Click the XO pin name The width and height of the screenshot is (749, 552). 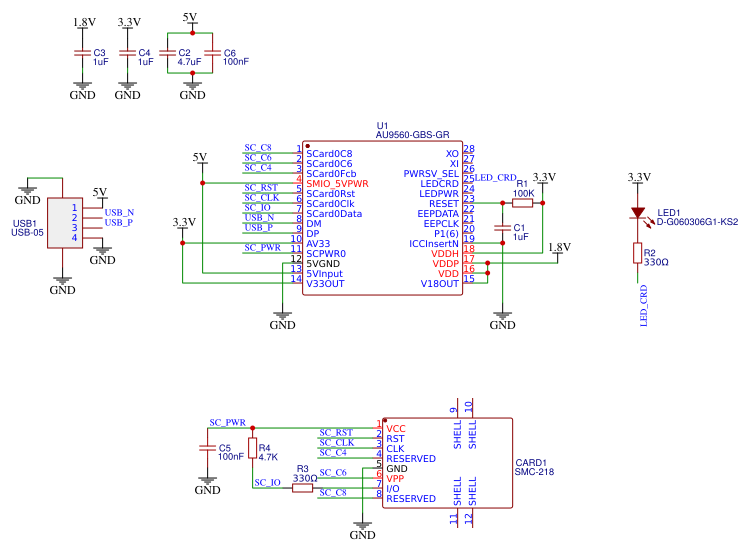click(452, 154)
